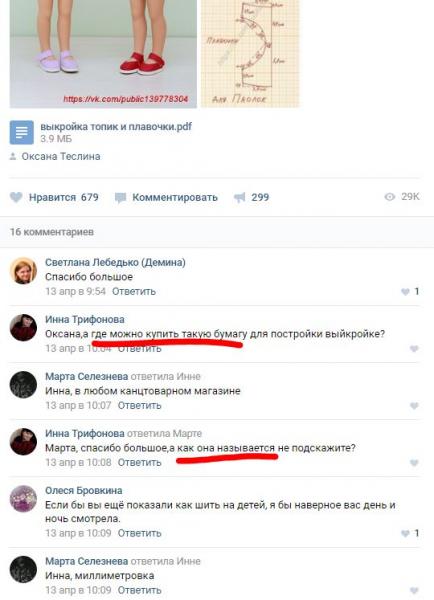Click the heart icon next to Нравится 679
The height and width of the screenshot is (600, 434).
16,197
